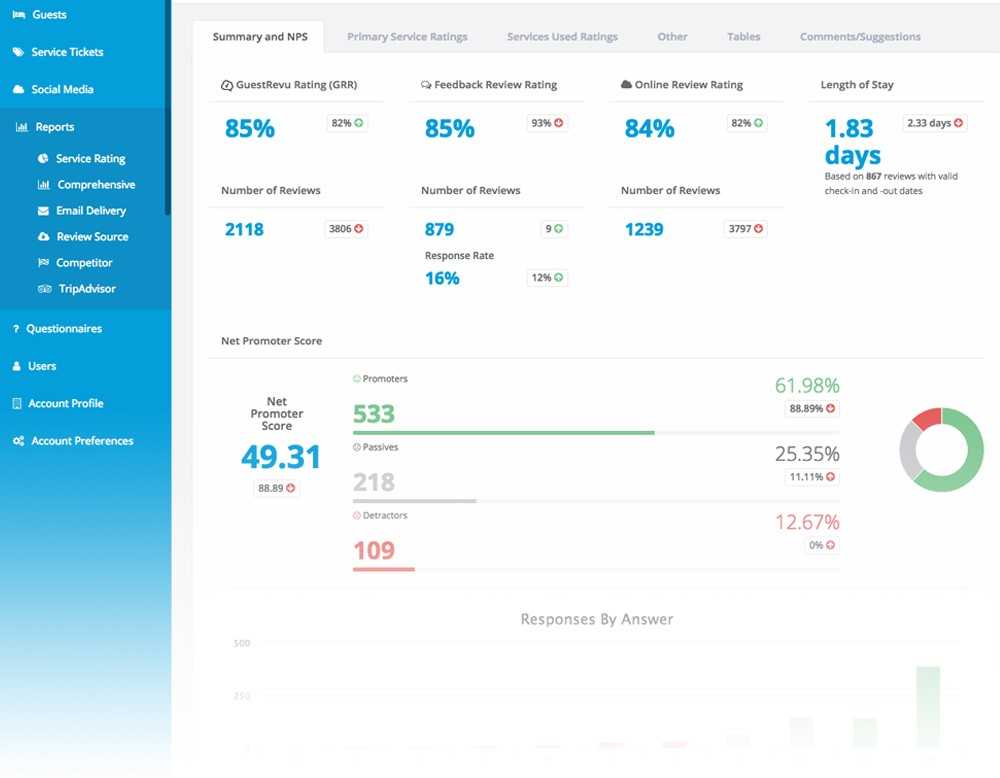Click the Service Tickets tag icon

tap(18, 52)
